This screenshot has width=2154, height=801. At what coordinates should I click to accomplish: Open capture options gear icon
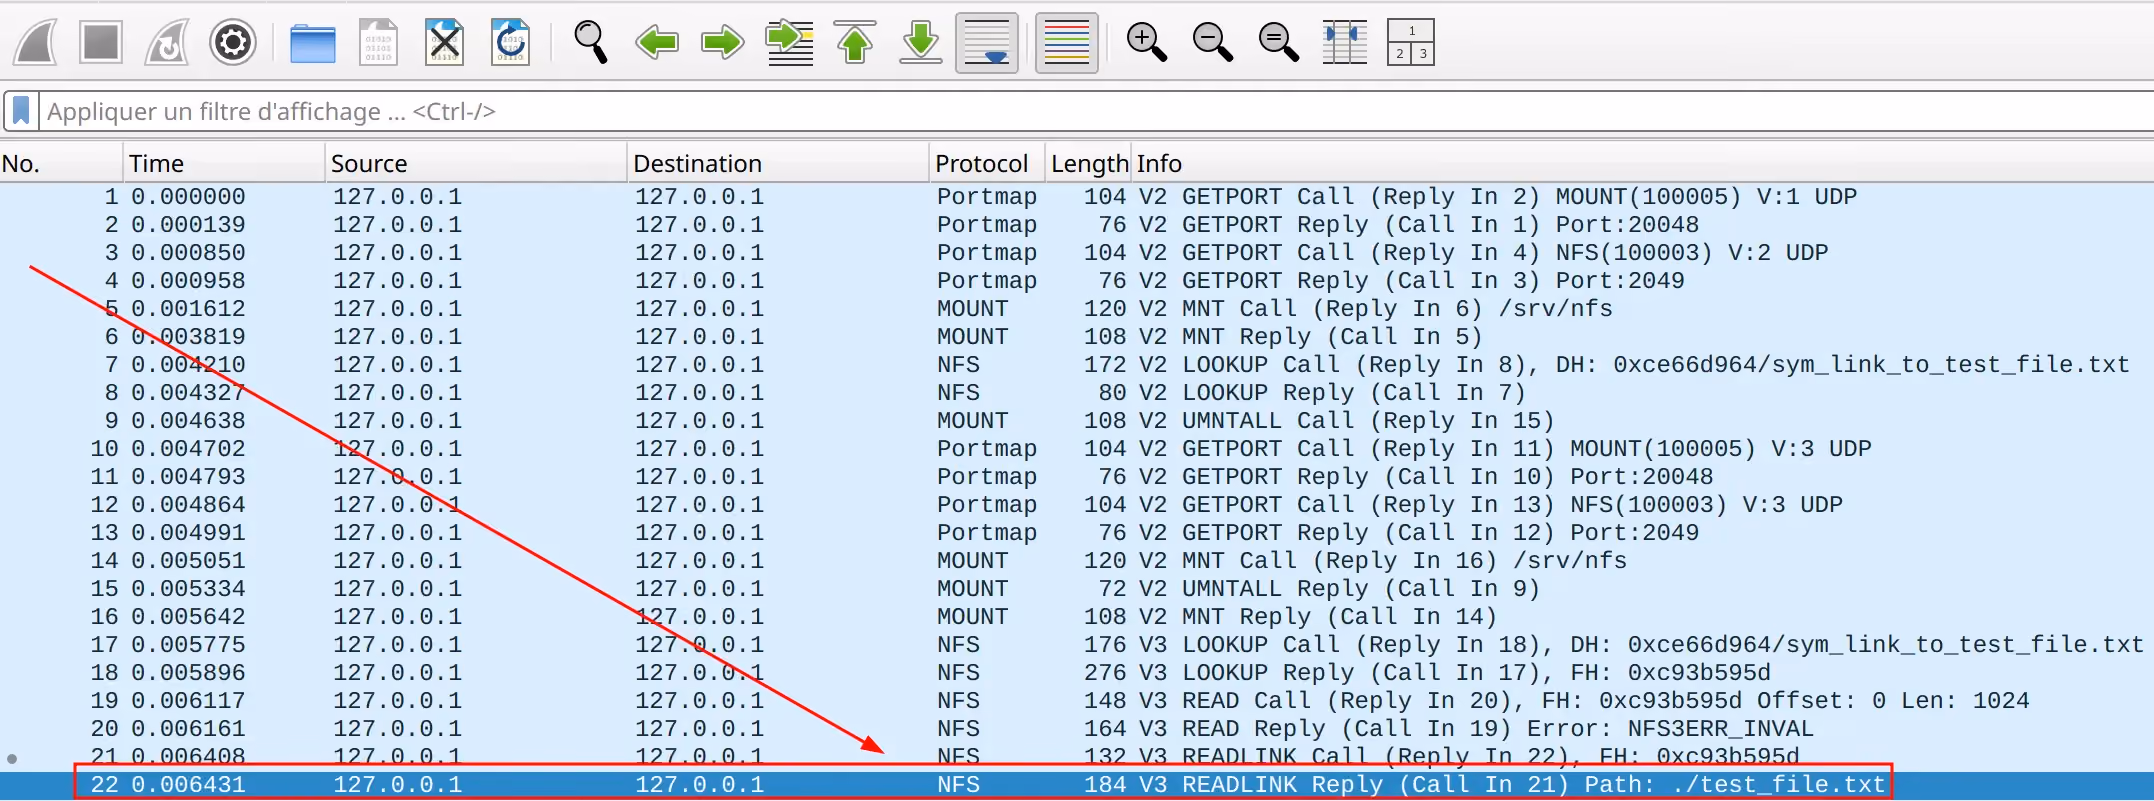(233, 43)
